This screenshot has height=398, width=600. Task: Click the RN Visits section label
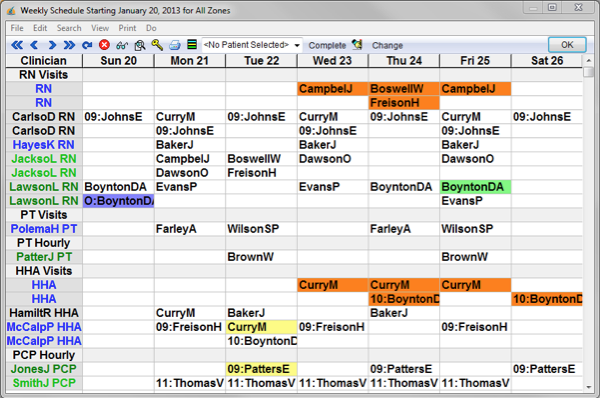44,75
